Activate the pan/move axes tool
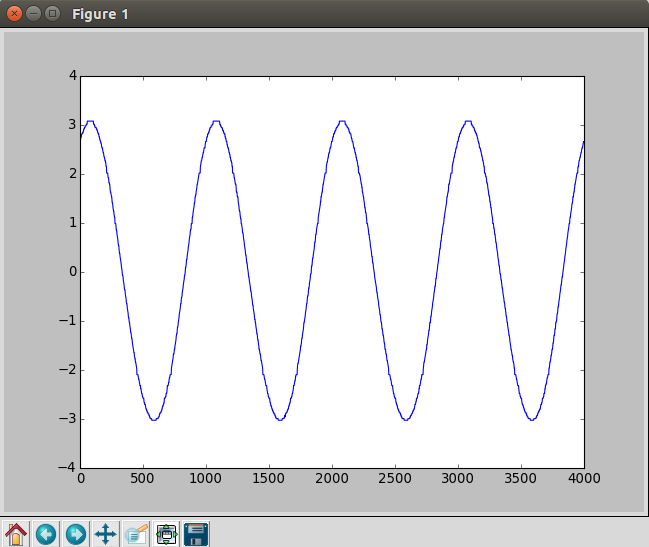The image size is (649, 547). 106,534
